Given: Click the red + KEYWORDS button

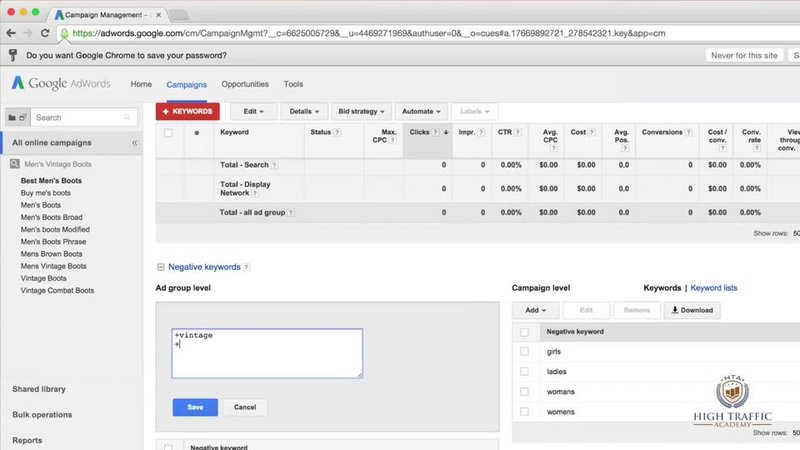Looking at the screenshot, I should pos(188,111).
